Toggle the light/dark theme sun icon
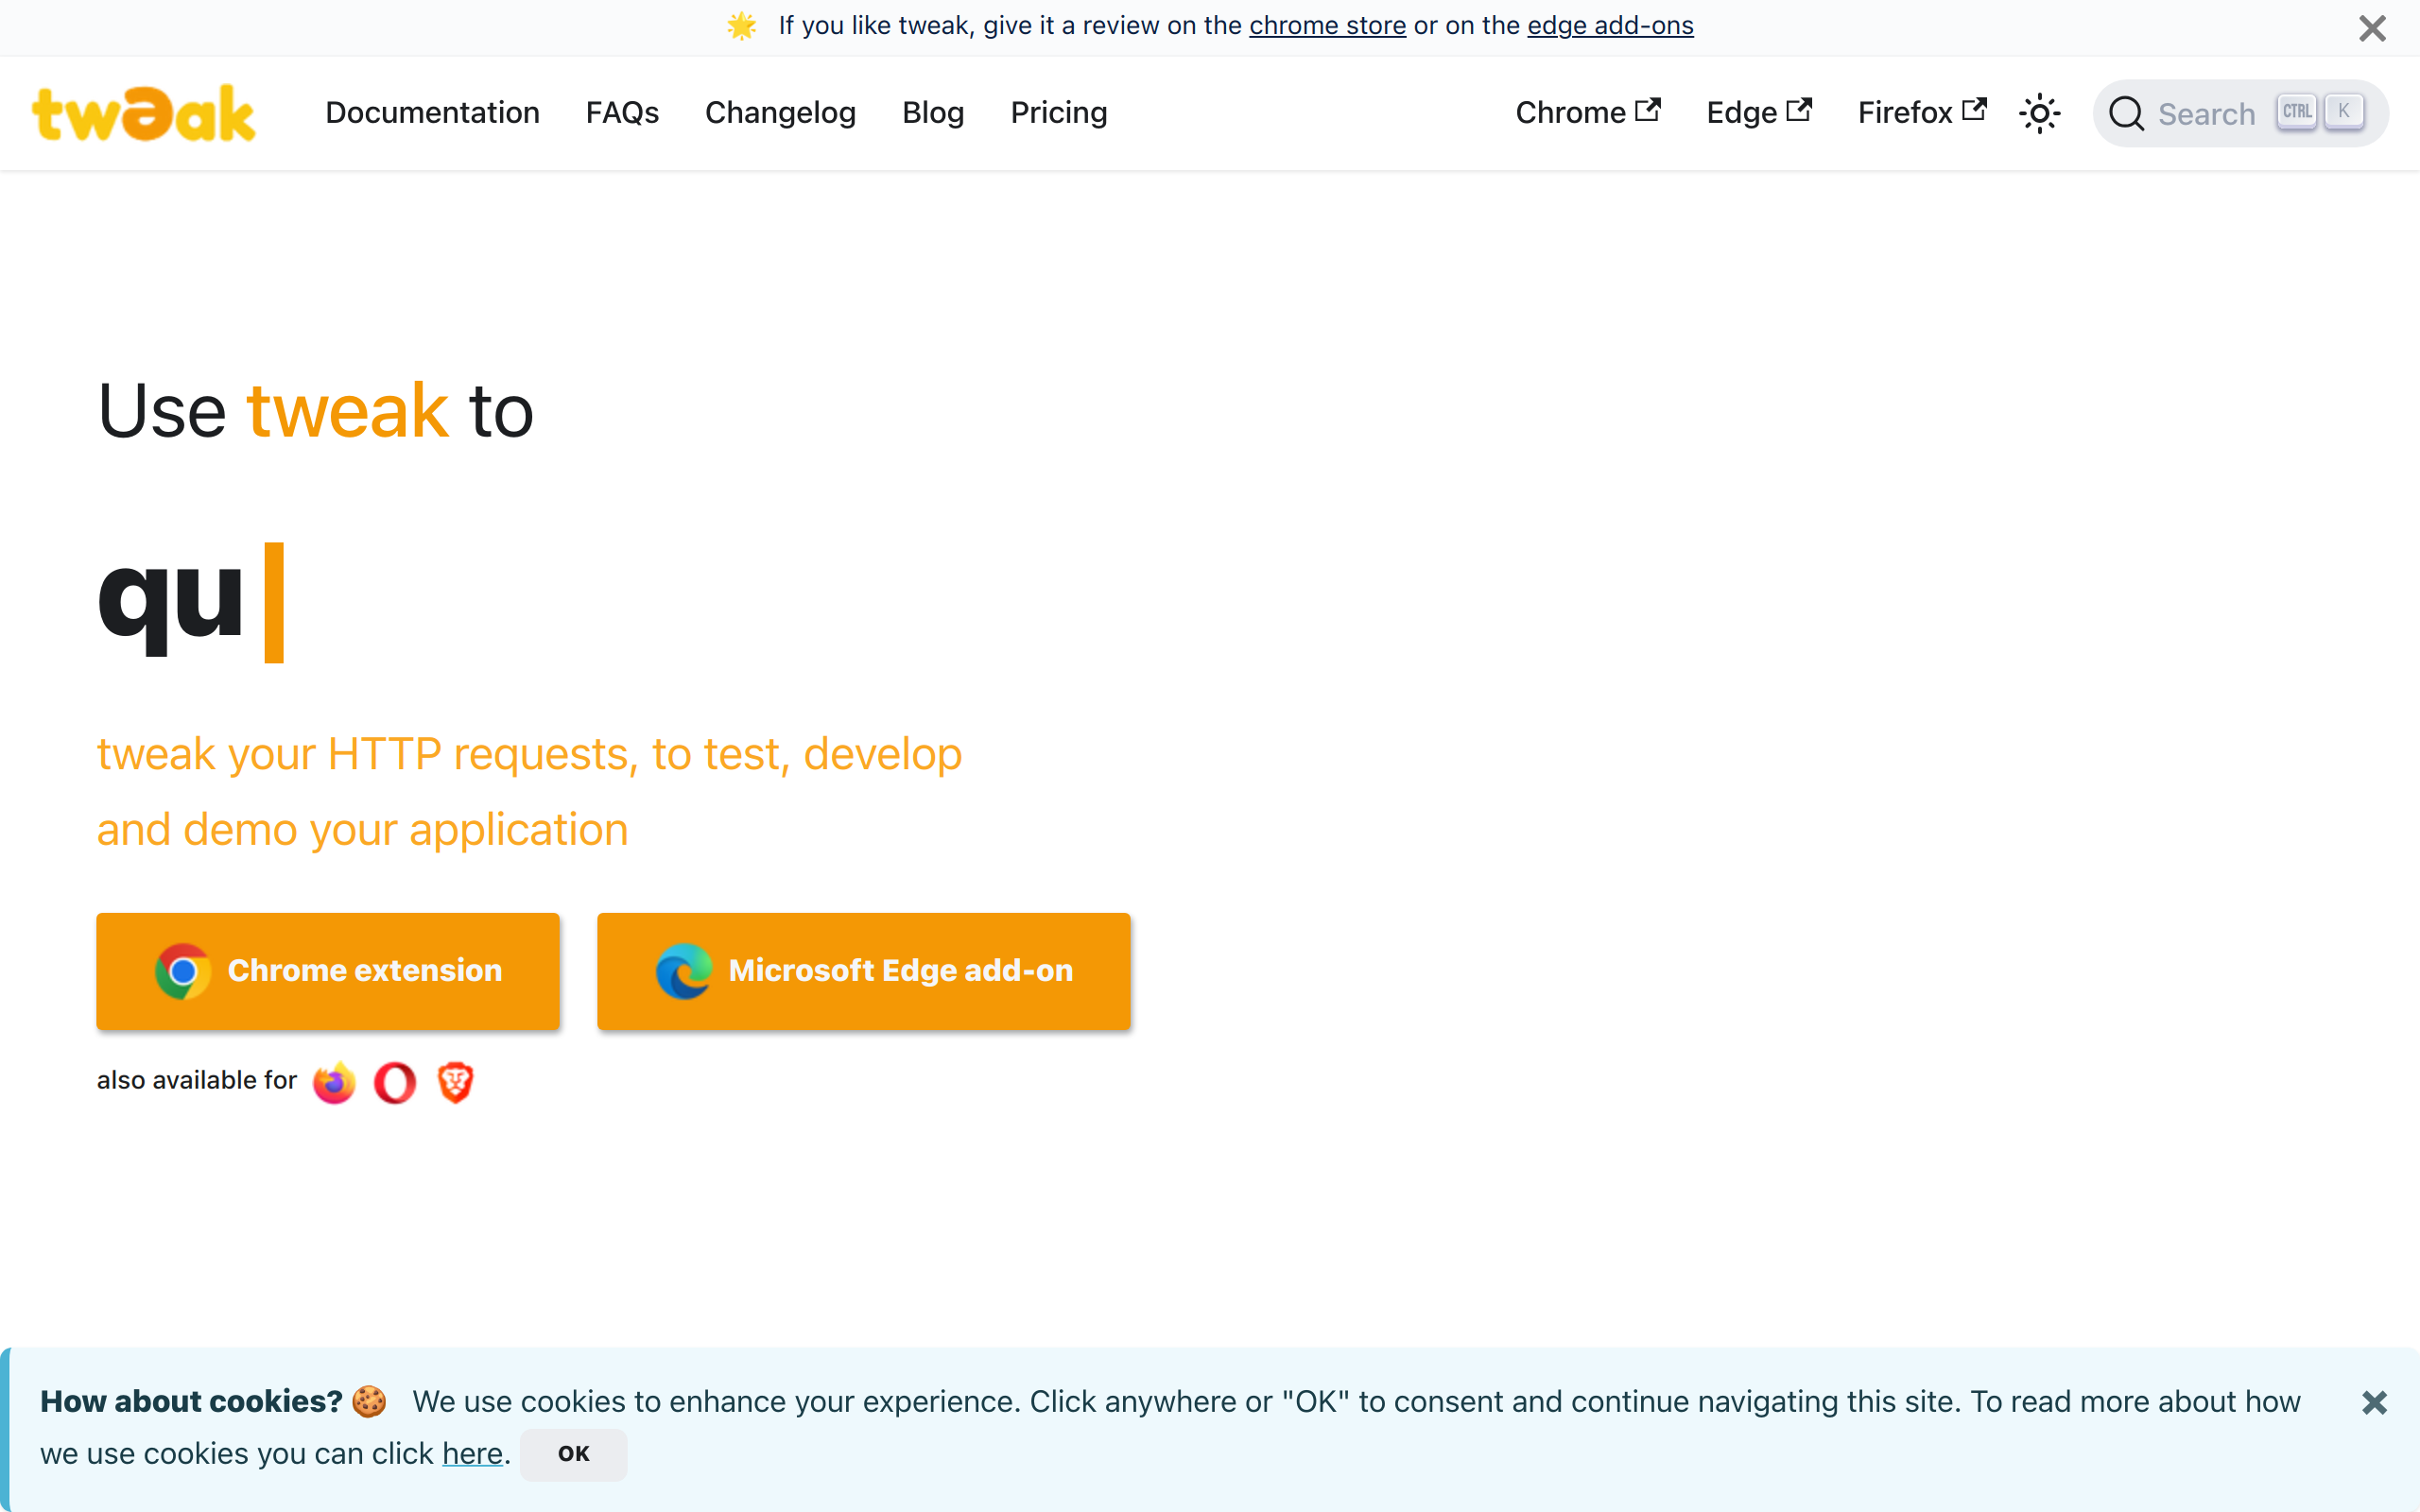The image size is (2420, 1512). click(2039, 113)
